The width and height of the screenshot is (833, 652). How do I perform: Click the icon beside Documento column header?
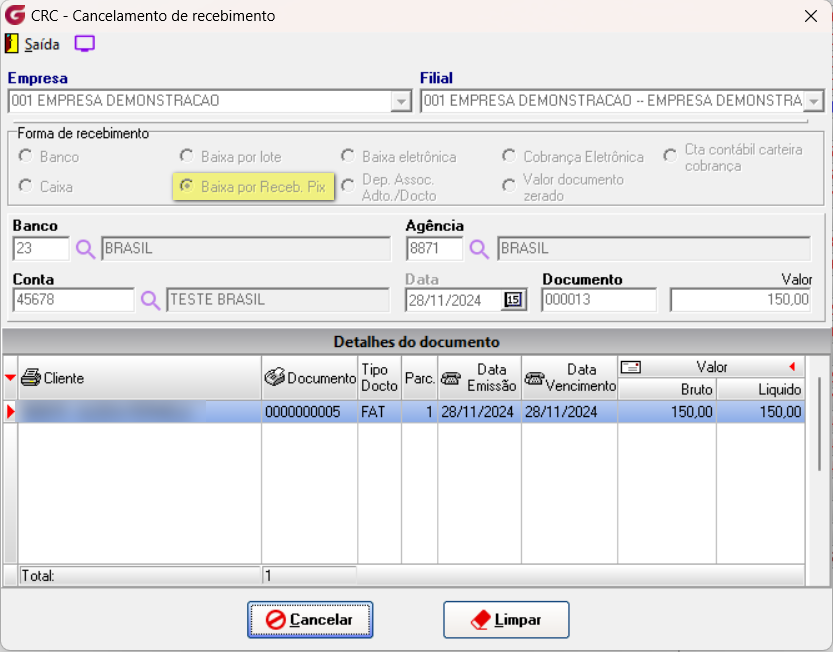[275, 377]
